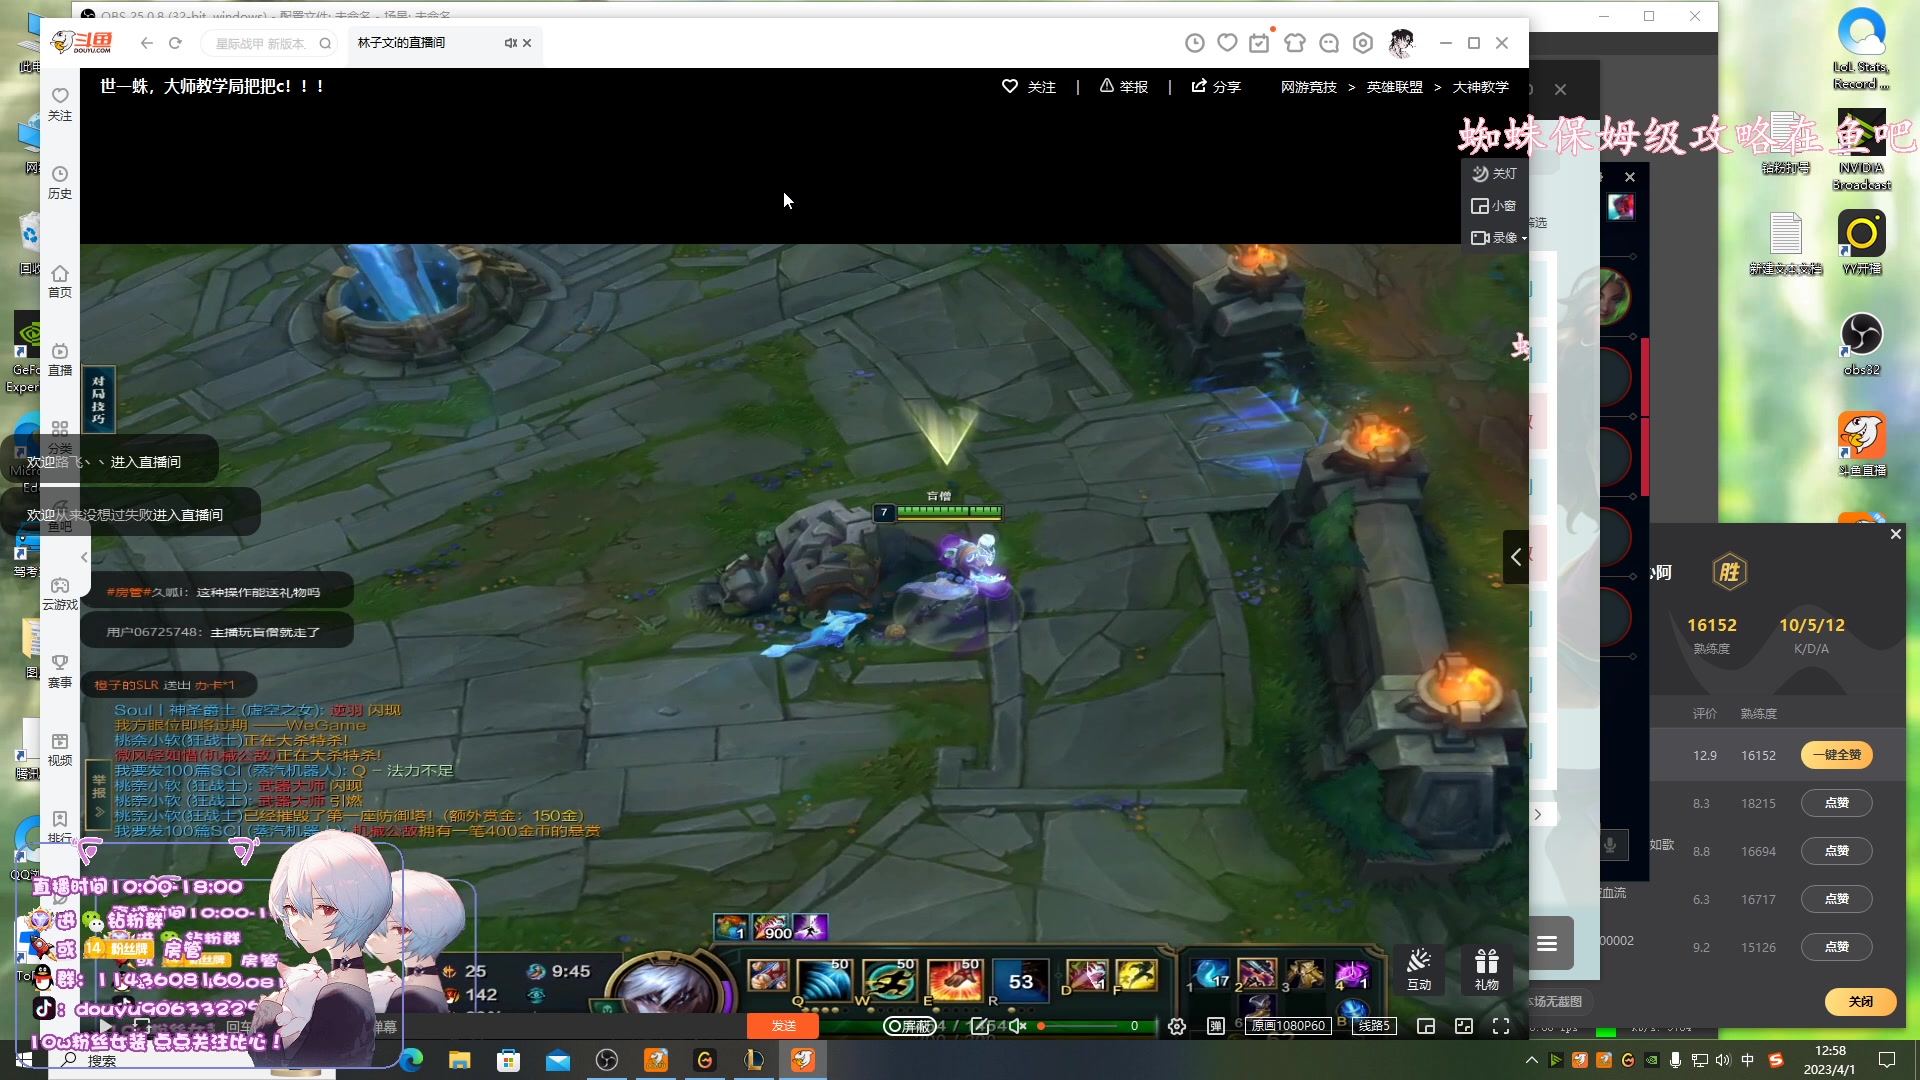
Task: Open player settings gear icon
Action: 1177,1026
